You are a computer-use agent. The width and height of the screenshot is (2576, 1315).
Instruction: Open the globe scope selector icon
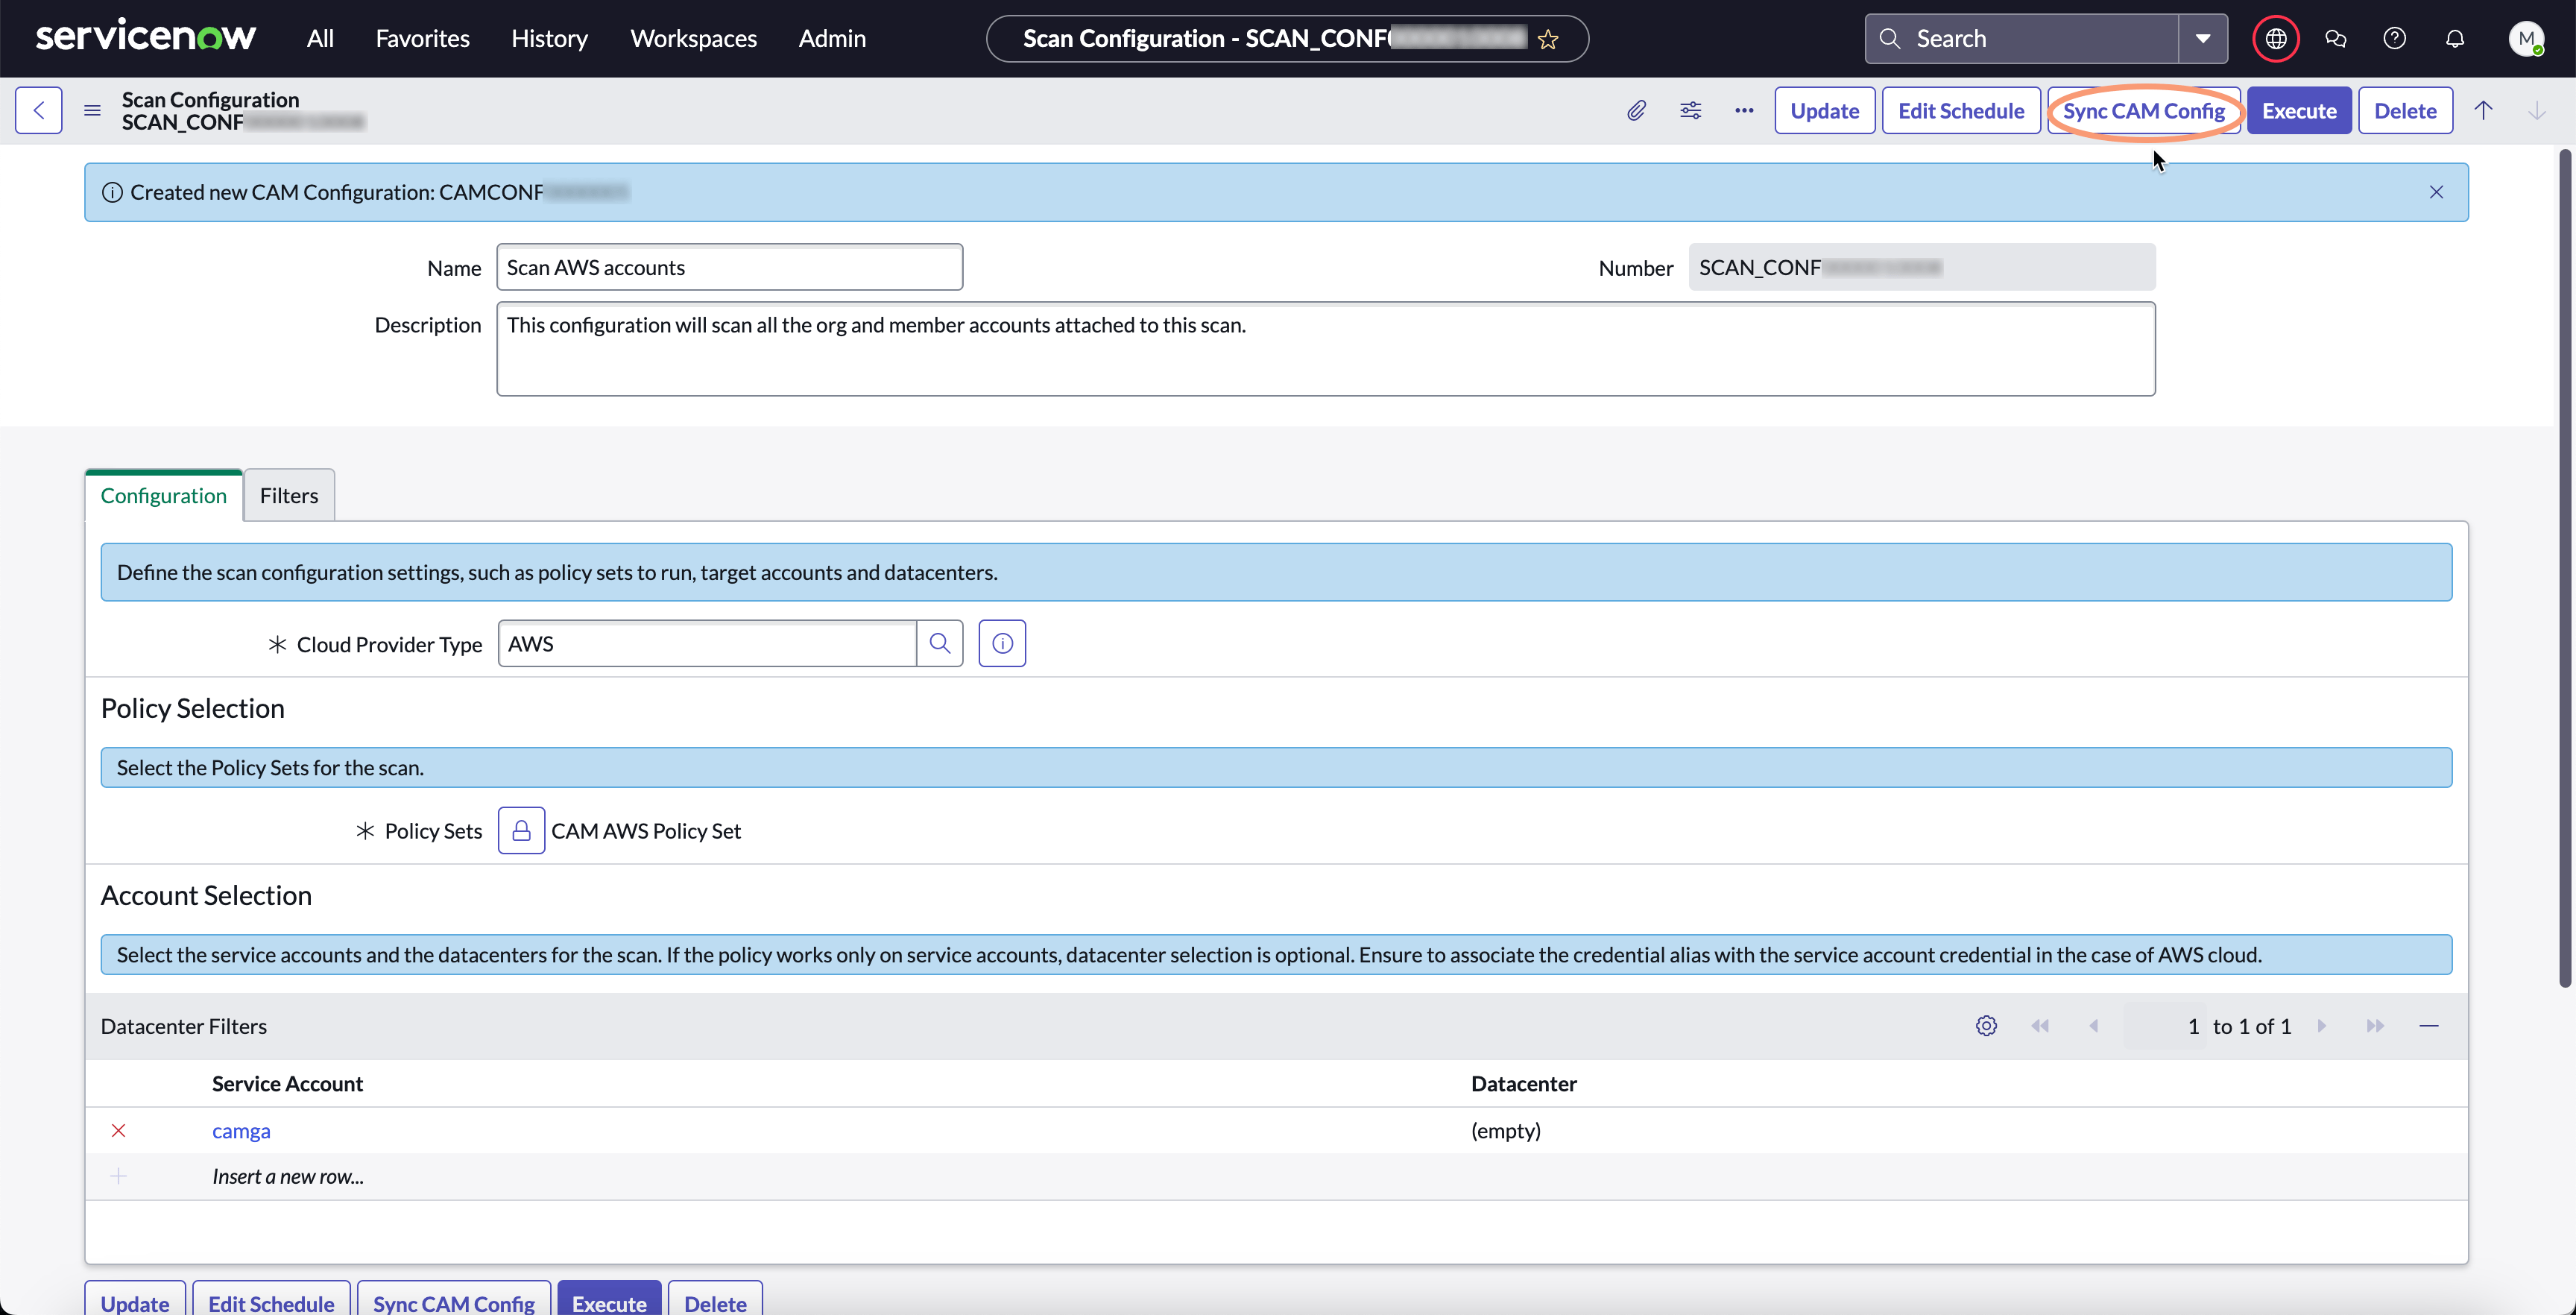click(x=2276, y=38)
